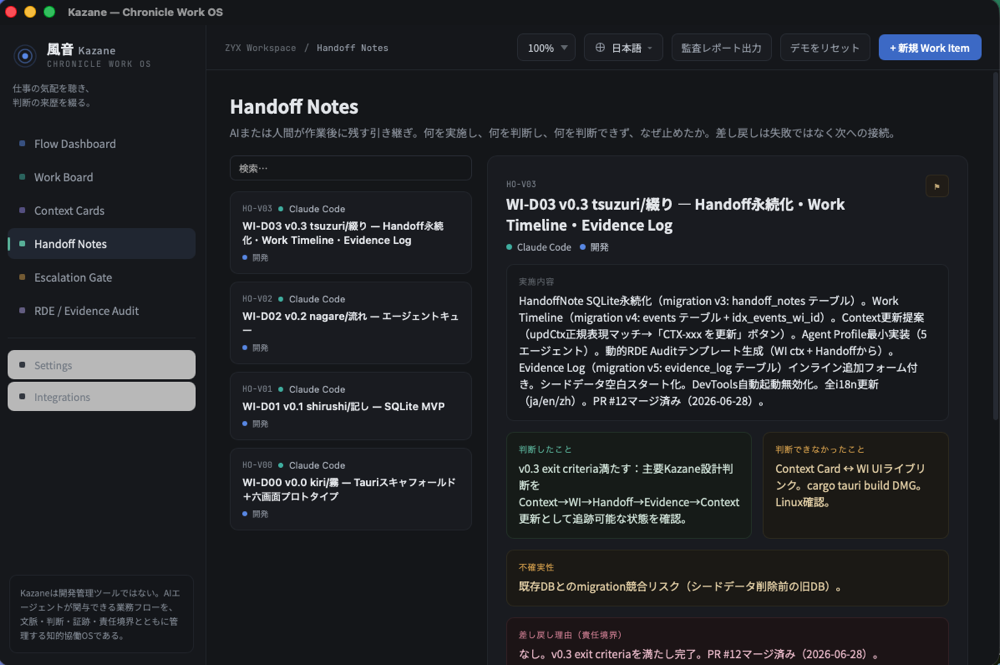The height and width of the screenshot is (665, 1000).
Task: Select the HO-V03 WI-D03 tsuzuri note card
Action: coord(351,233)
